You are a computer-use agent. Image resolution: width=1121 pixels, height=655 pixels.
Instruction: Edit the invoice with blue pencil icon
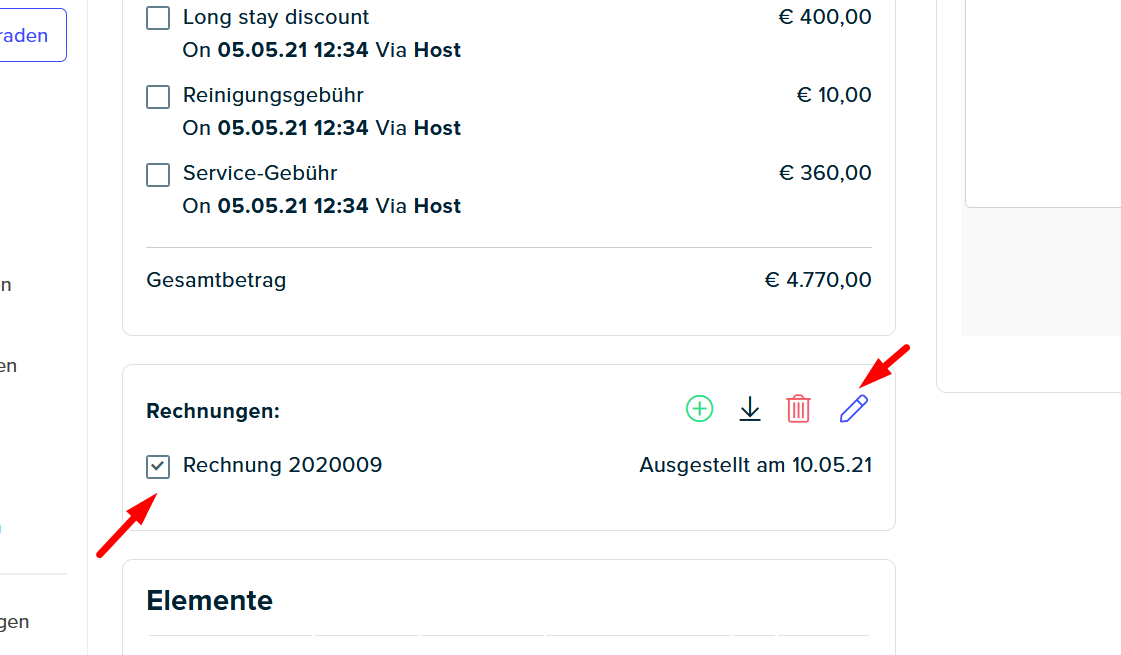tap(854, 409)
